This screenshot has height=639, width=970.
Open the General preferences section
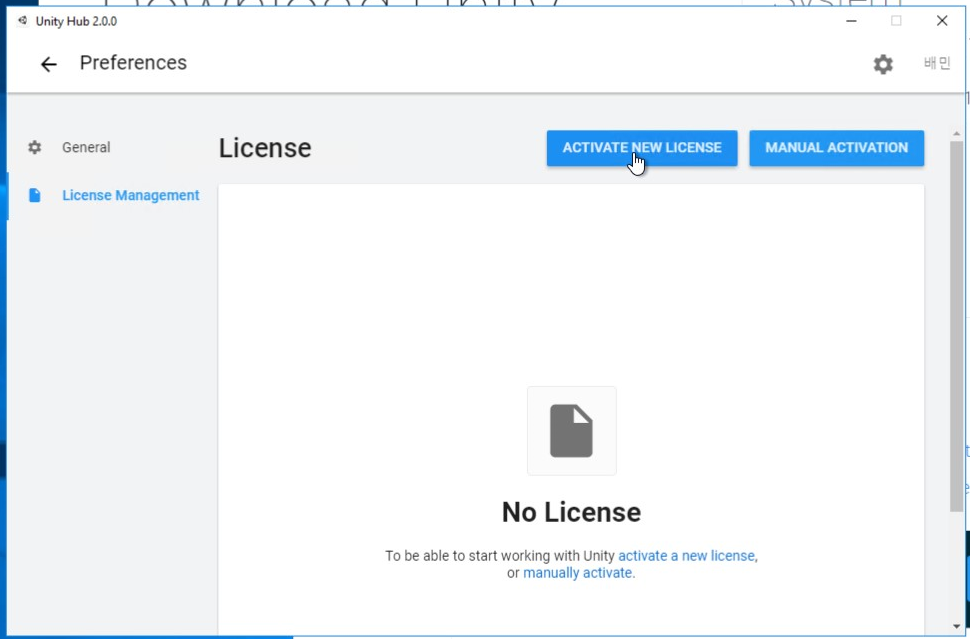point(86,147)
